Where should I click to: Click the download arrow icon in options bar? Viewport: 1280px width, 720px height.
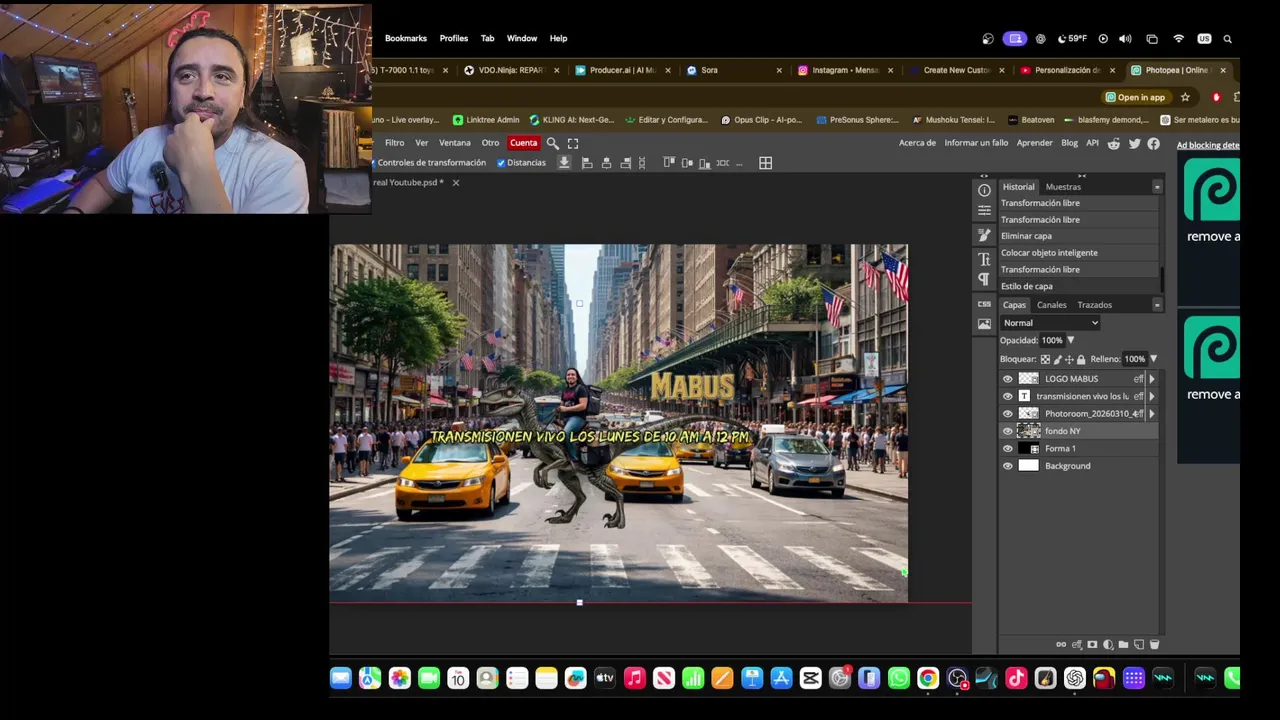[564, 163]
